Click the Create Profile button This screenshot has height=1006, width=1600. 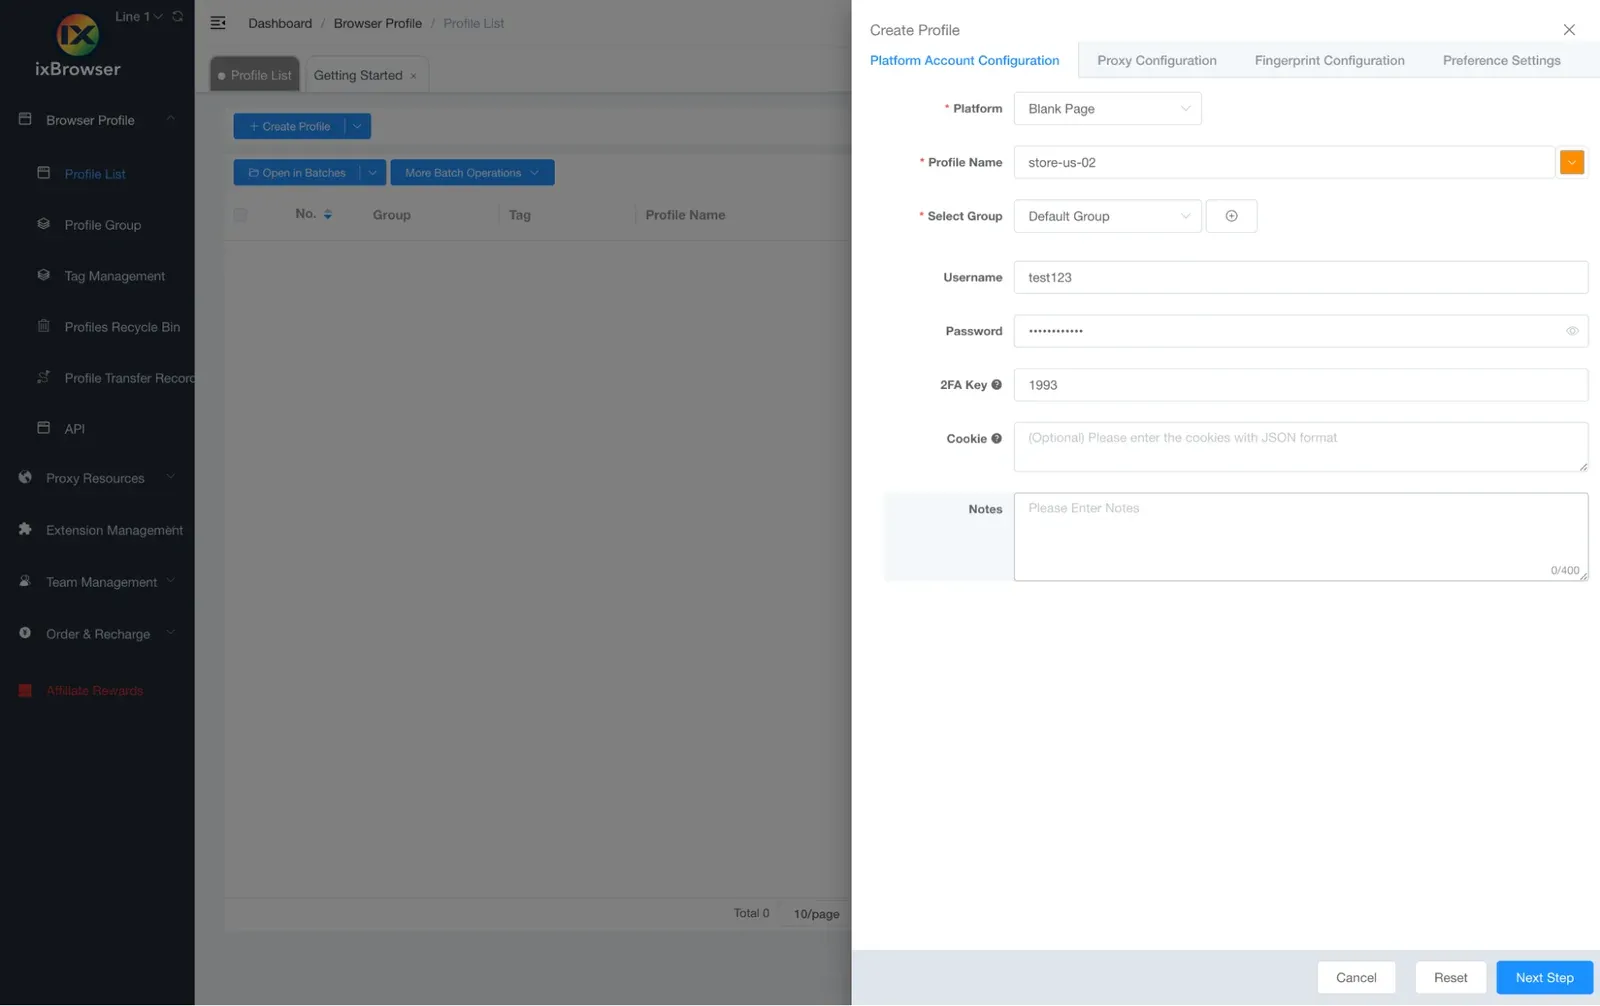coord(289,126)
